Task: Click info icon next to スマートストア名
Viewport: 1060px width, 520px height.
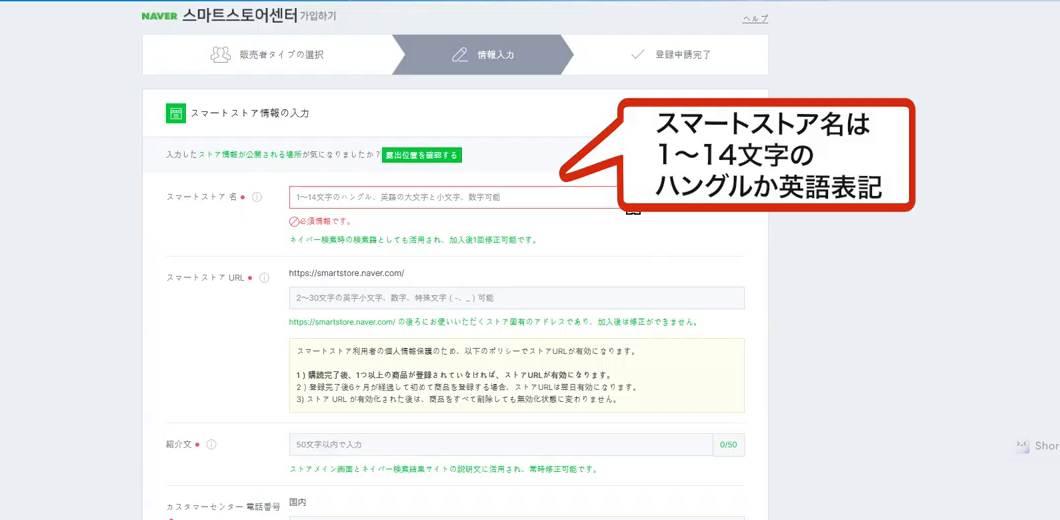Action: tap(257, 197)
